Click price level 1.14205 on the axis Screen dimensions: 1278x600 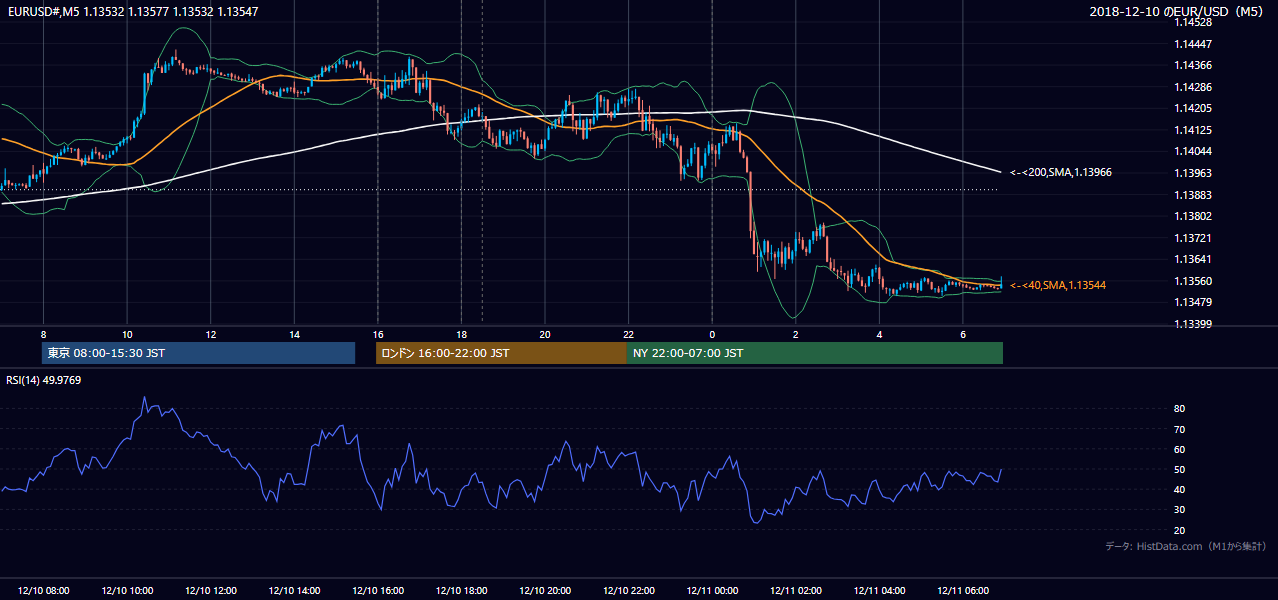(x=1193, y=108)
